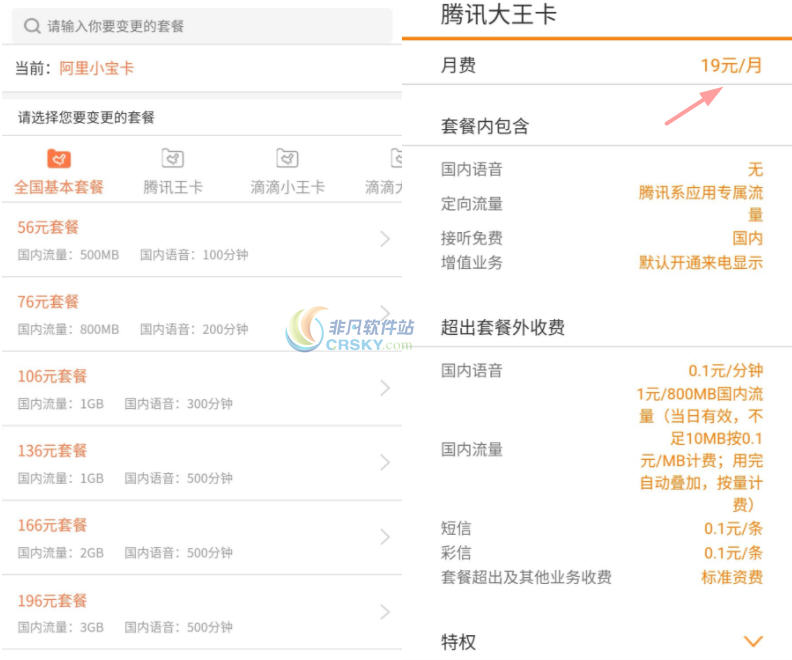Type in the 请输入你要变更的套餐 search field
The width and height of the screenshot is (792, 660).
point(200,26)
